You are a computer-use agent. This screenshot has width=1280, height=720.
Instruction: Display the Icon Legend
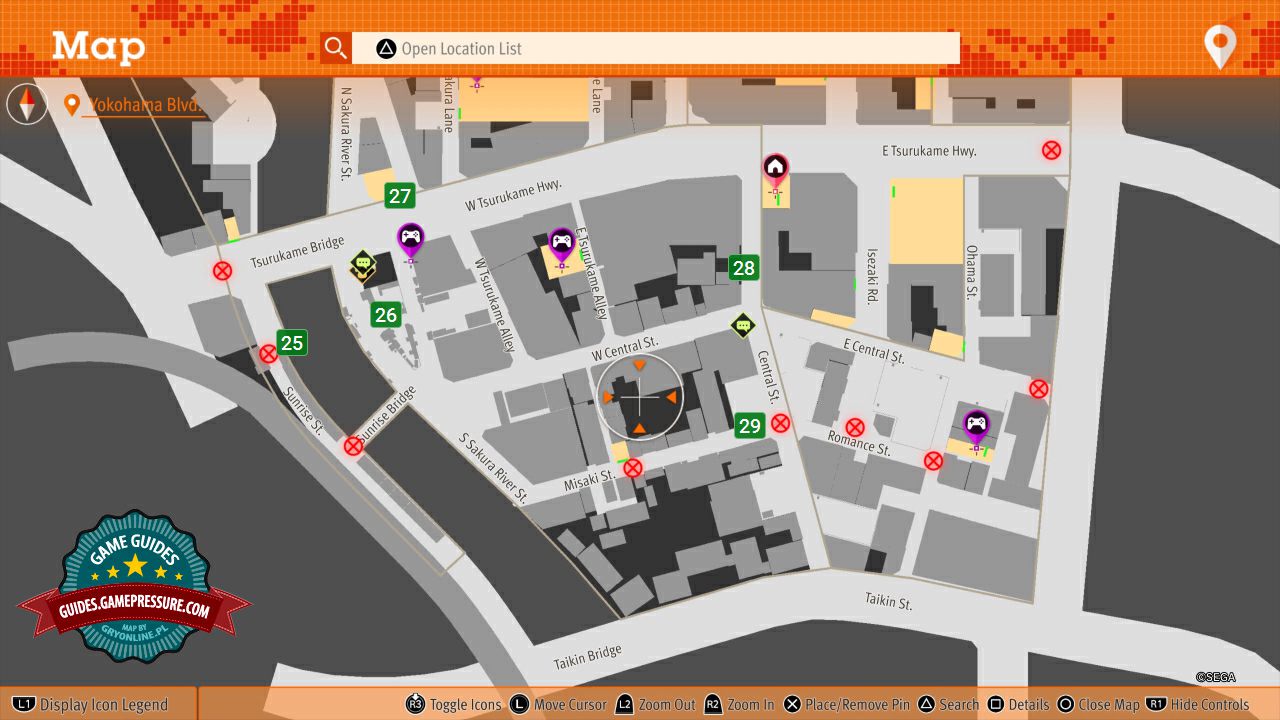pyautogui.click(x=92, y=704)
